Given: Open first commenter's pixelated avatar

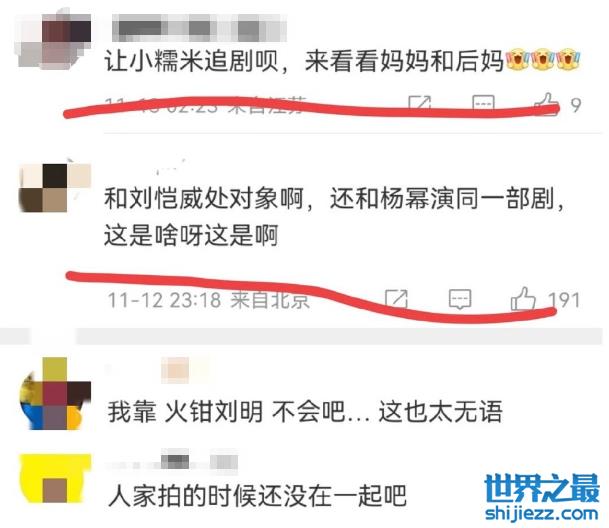Looking at the screenshot, I should (x=54, y=40).
